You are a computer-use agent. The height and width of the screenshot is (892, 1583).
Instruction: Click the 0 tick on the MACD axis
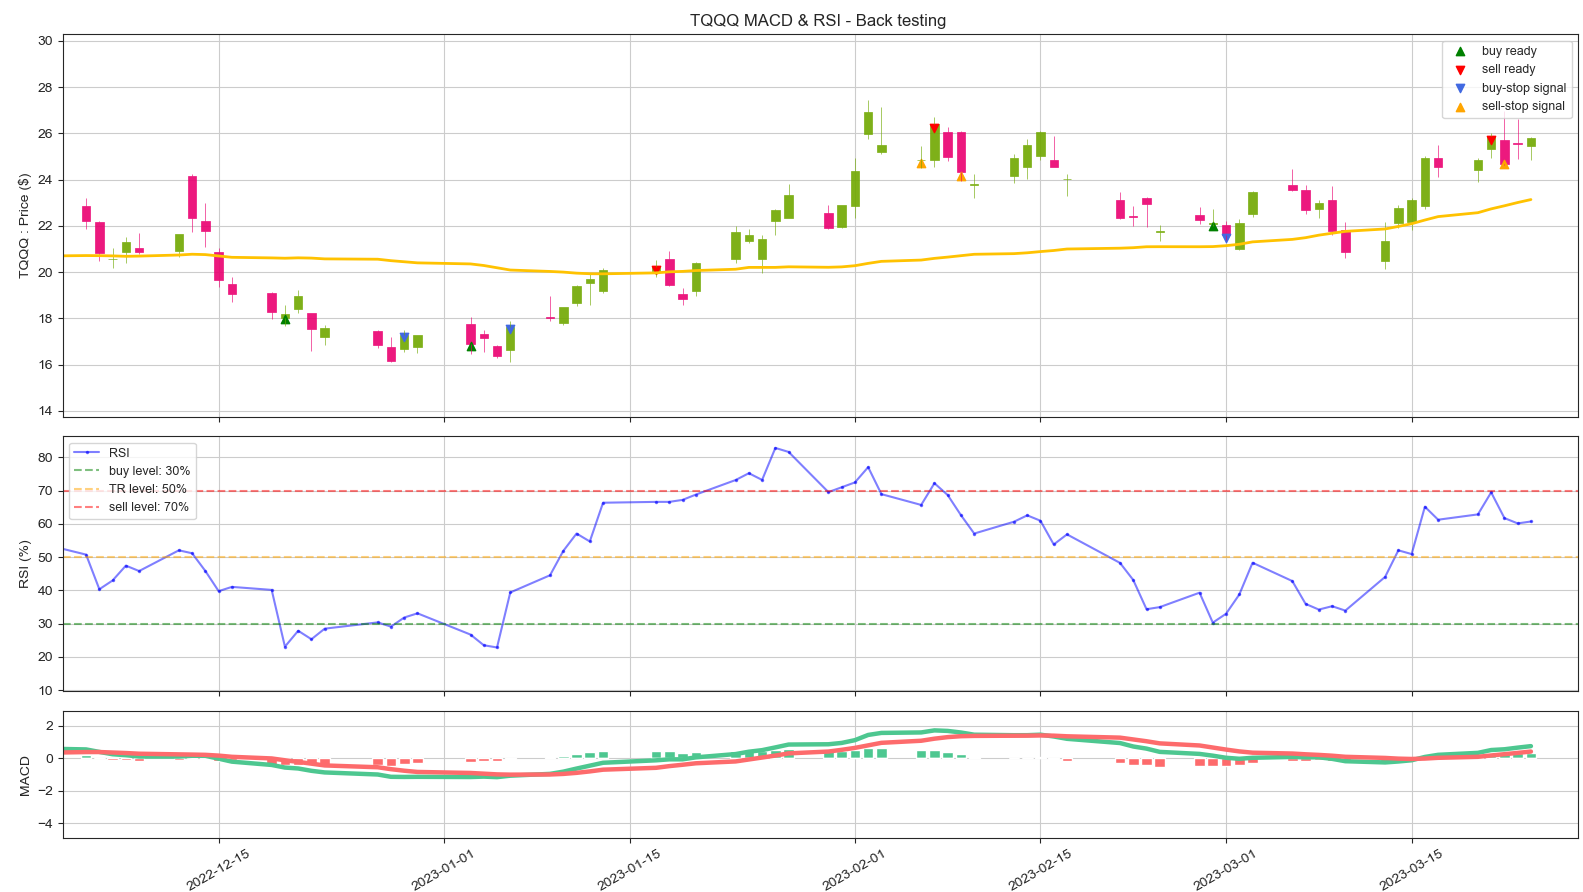point(49,759)
